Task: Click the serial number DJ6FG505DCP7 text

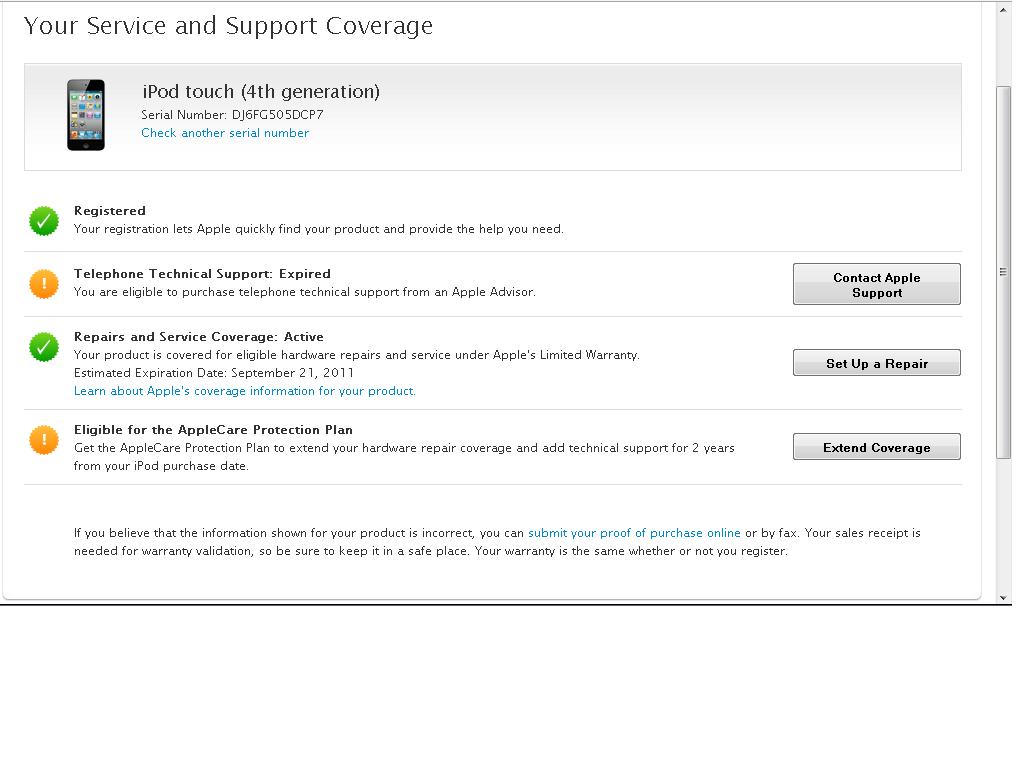Action: (278, 115)
